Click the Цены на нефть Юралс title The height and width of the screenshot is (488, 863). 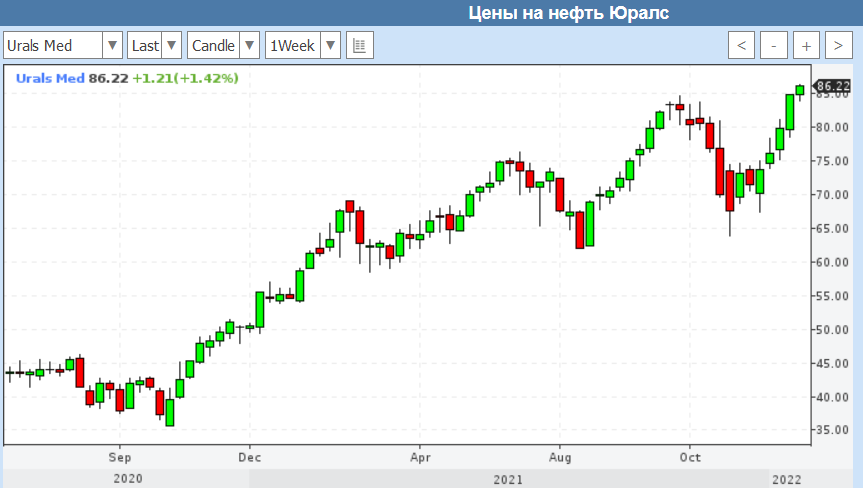click(569, 13)
